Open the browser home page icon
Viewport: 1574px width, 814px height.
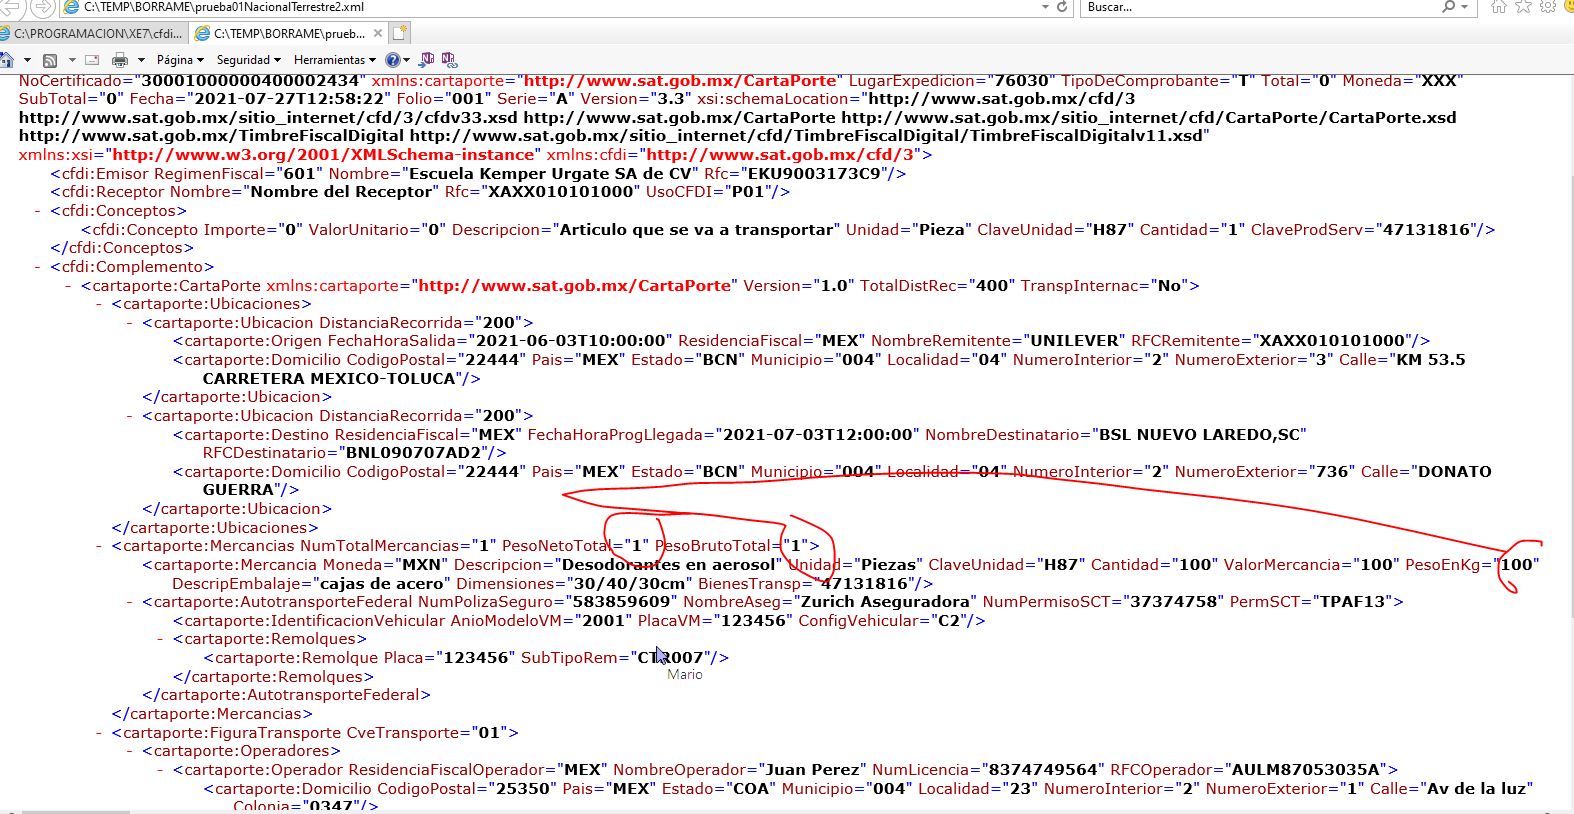coord(1498,7)
